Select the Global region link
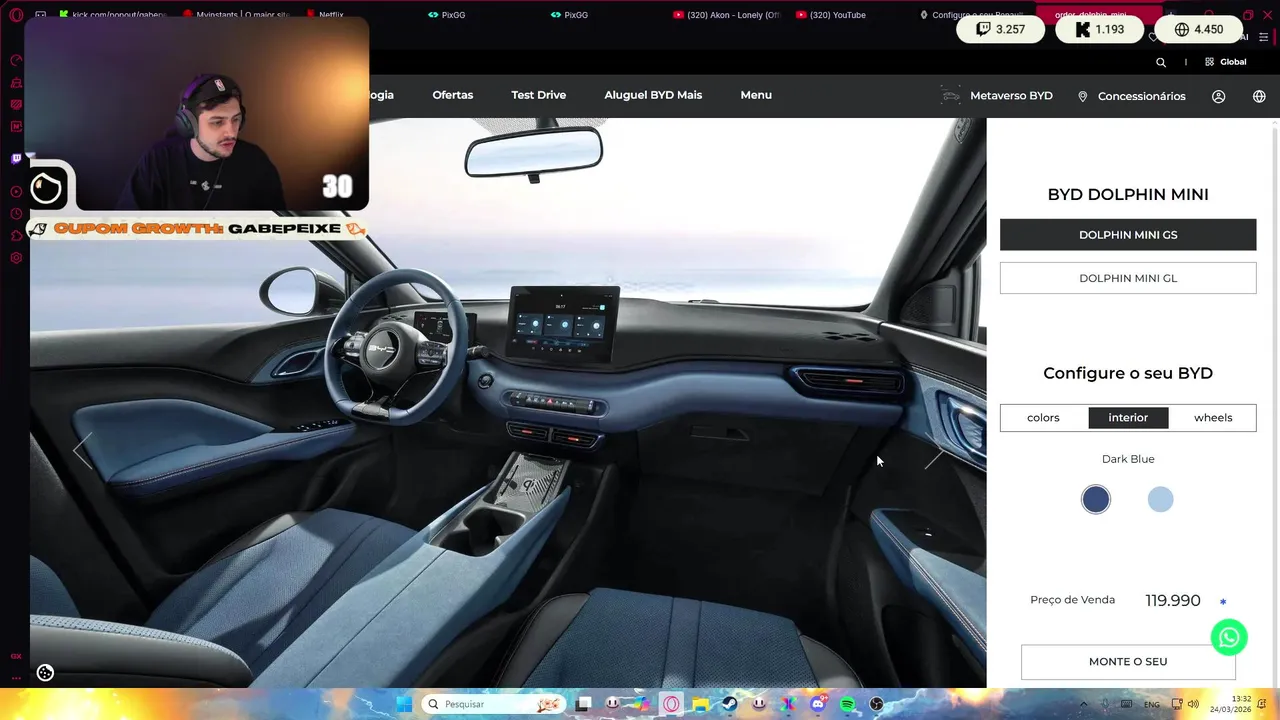Viewport: 1280px width, 720px height. 1226,62
